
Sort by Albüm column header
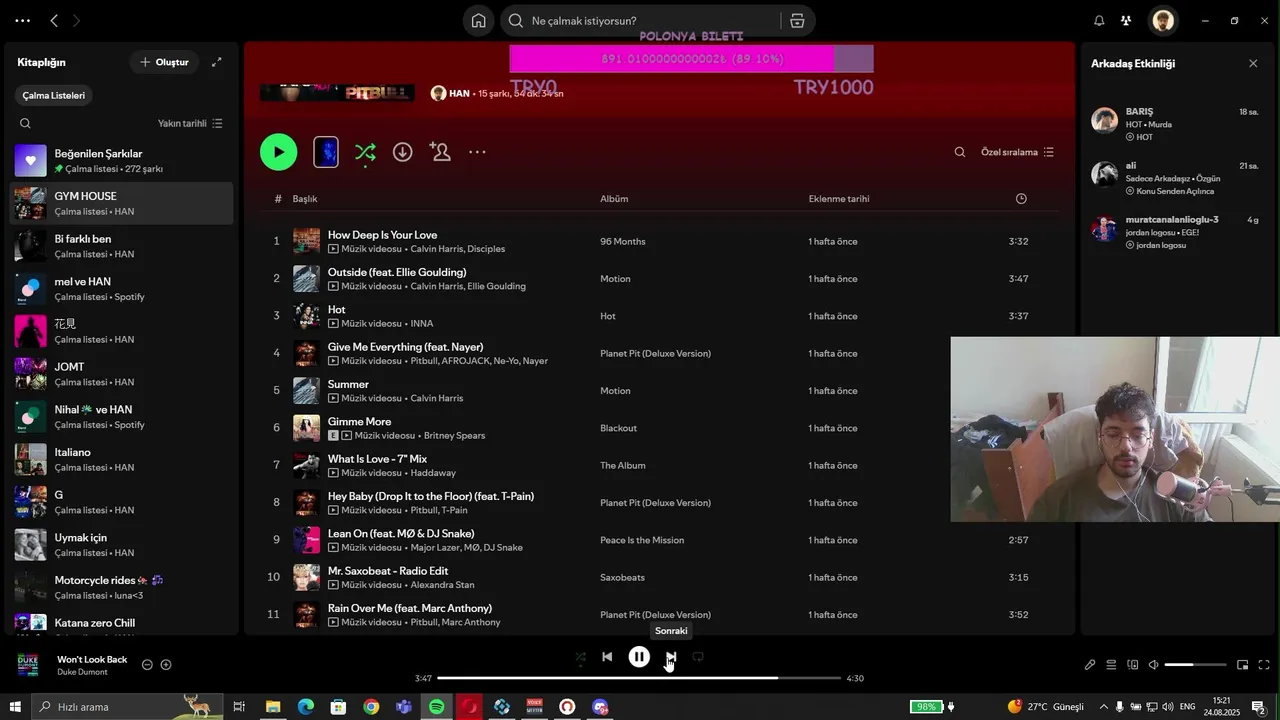click(614, 199)
